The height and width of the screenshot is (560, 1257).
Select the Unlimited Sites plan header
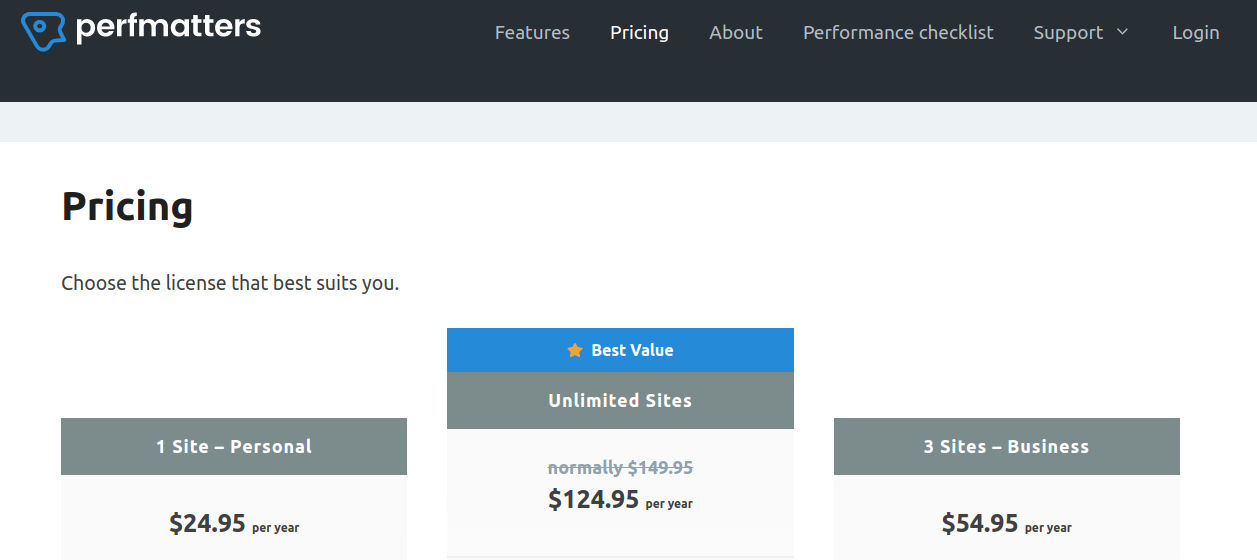click(620, 400)
